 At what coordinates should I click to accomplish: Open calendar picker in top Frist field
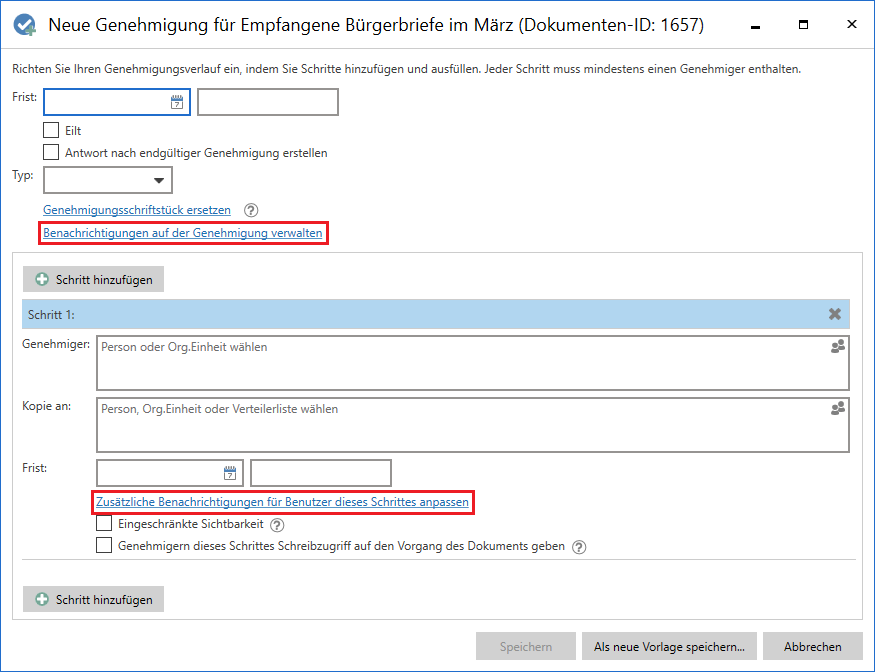click(177, 102)
